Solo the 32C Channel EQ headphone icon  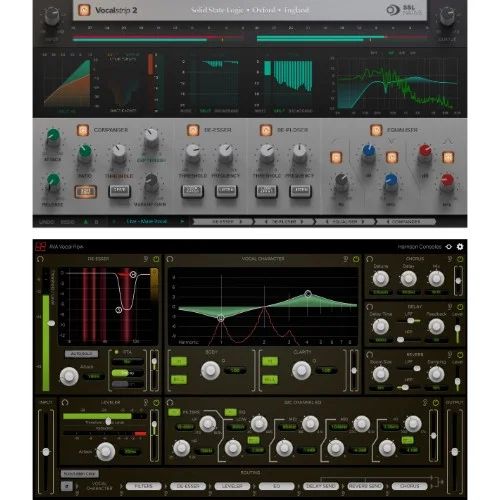[x=170, y=403]
